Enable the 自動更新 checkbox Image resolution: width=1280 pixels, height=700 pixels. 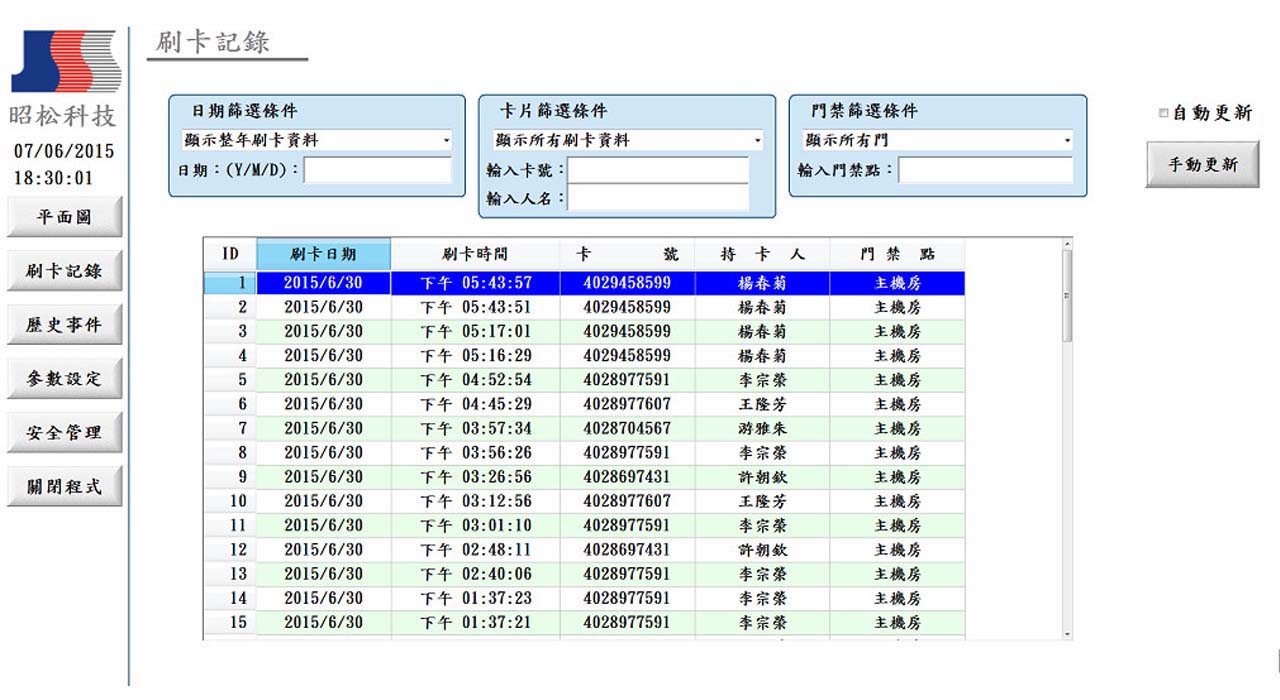pyautogui.click(x=1163, y=113)
